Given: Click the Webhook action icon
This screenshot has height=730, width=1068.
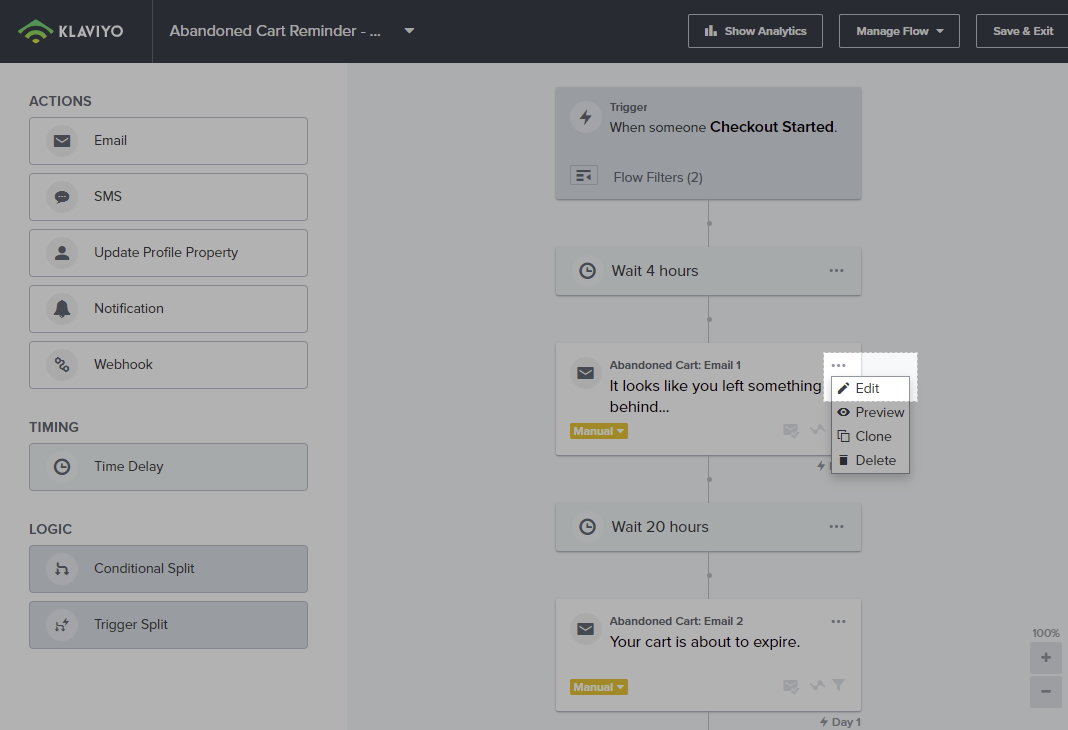Looking at the screenshot, I should tap(62, 365).
